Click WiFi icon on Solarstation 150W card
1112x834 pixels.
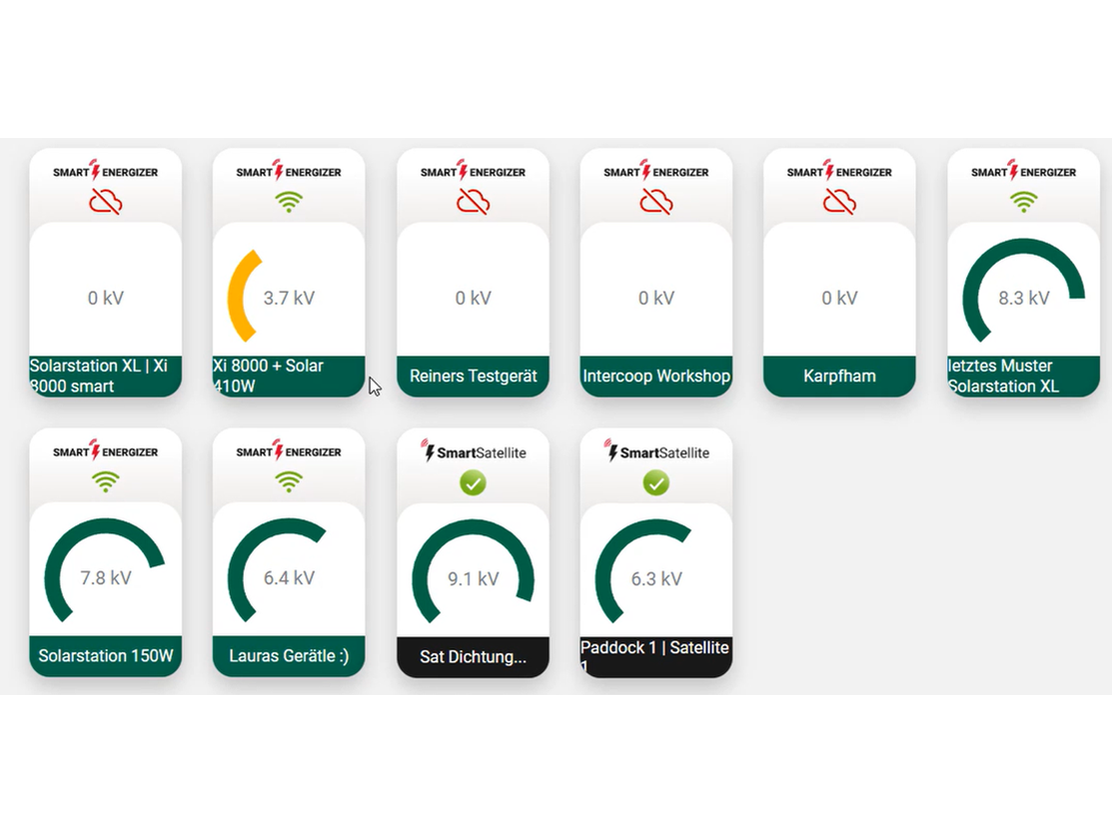(105, 482)
